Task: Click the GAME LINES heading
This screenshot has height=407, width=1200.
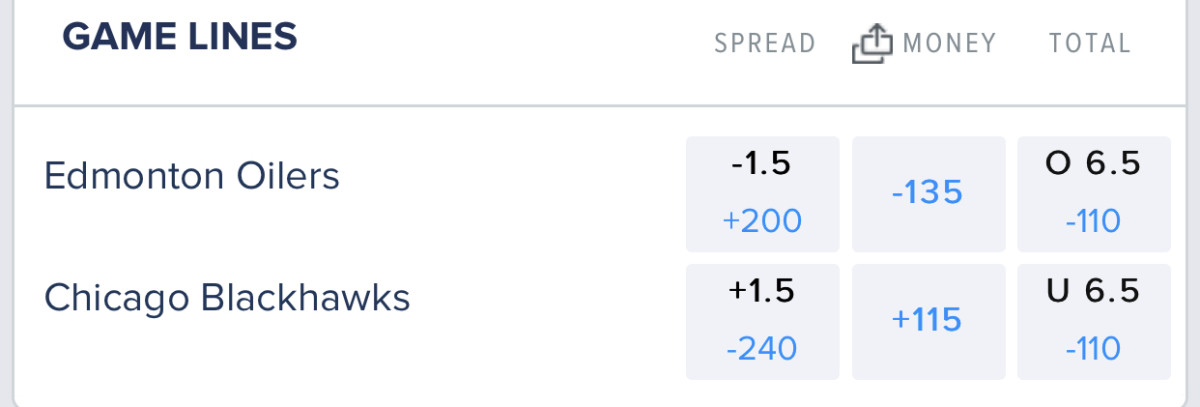Action: pyautogui.click(x=180, y=38)
